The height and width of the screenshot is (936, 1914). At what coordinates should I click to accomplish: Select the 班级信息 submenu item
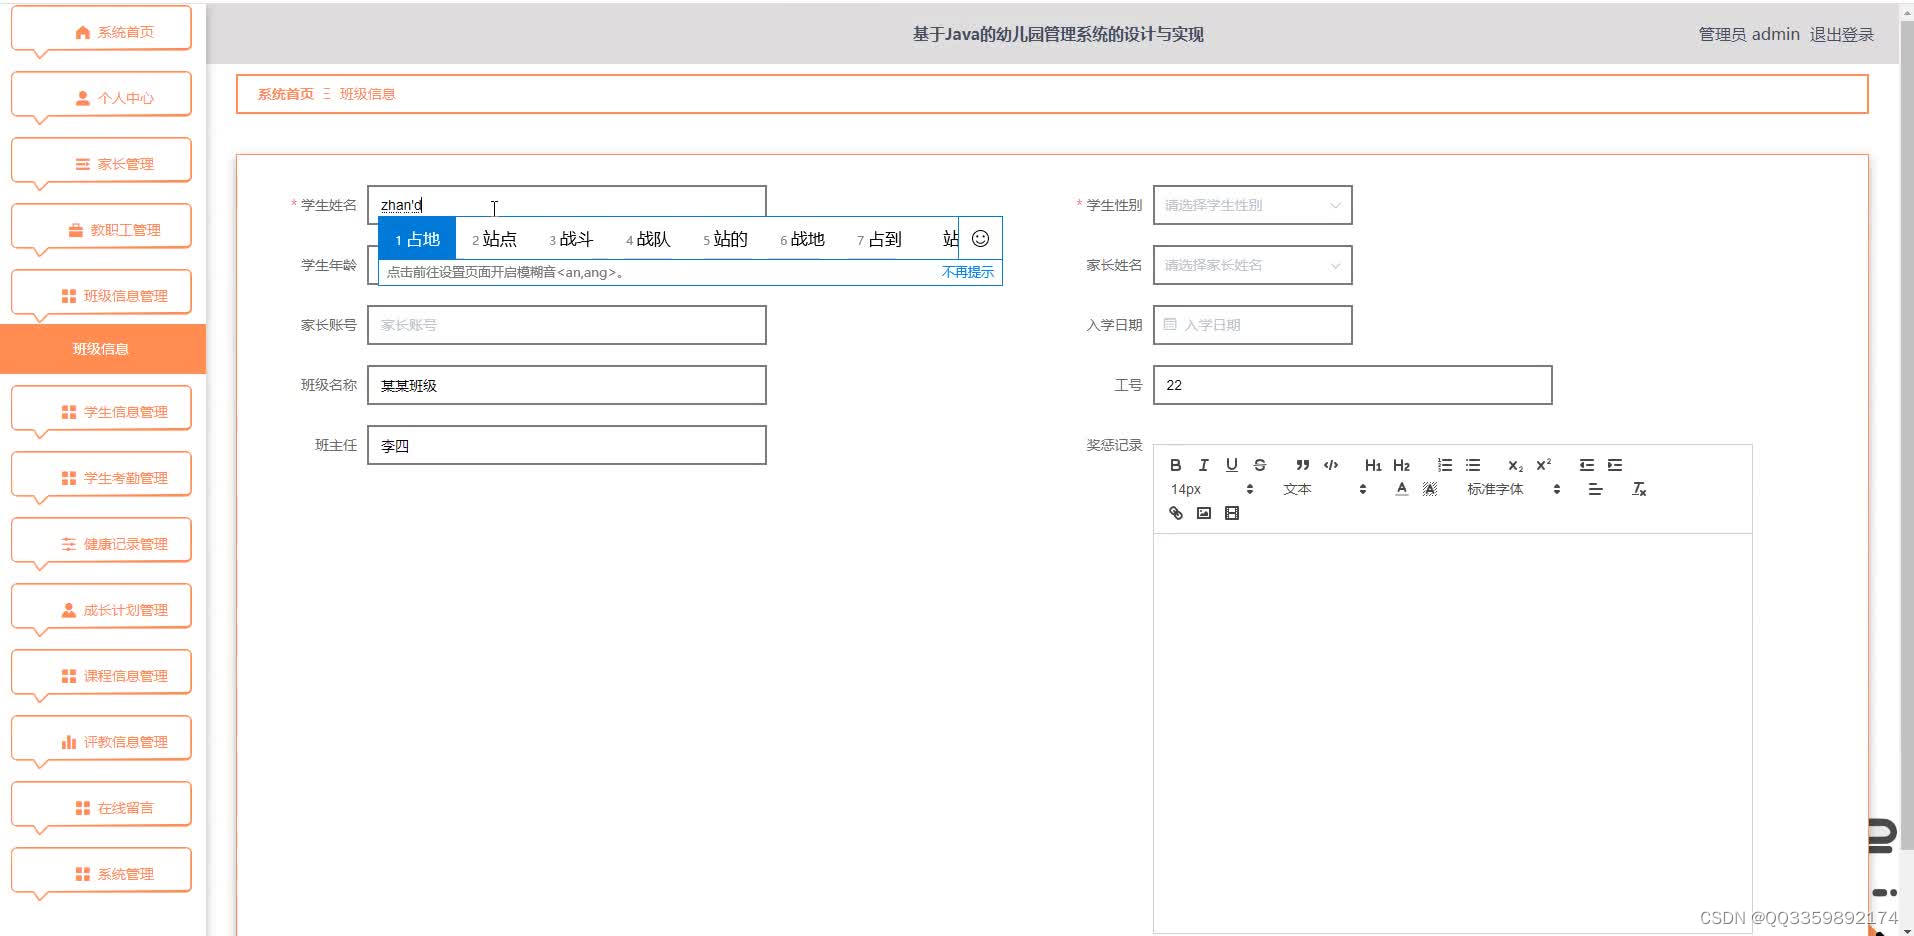(x=102, y=349)
